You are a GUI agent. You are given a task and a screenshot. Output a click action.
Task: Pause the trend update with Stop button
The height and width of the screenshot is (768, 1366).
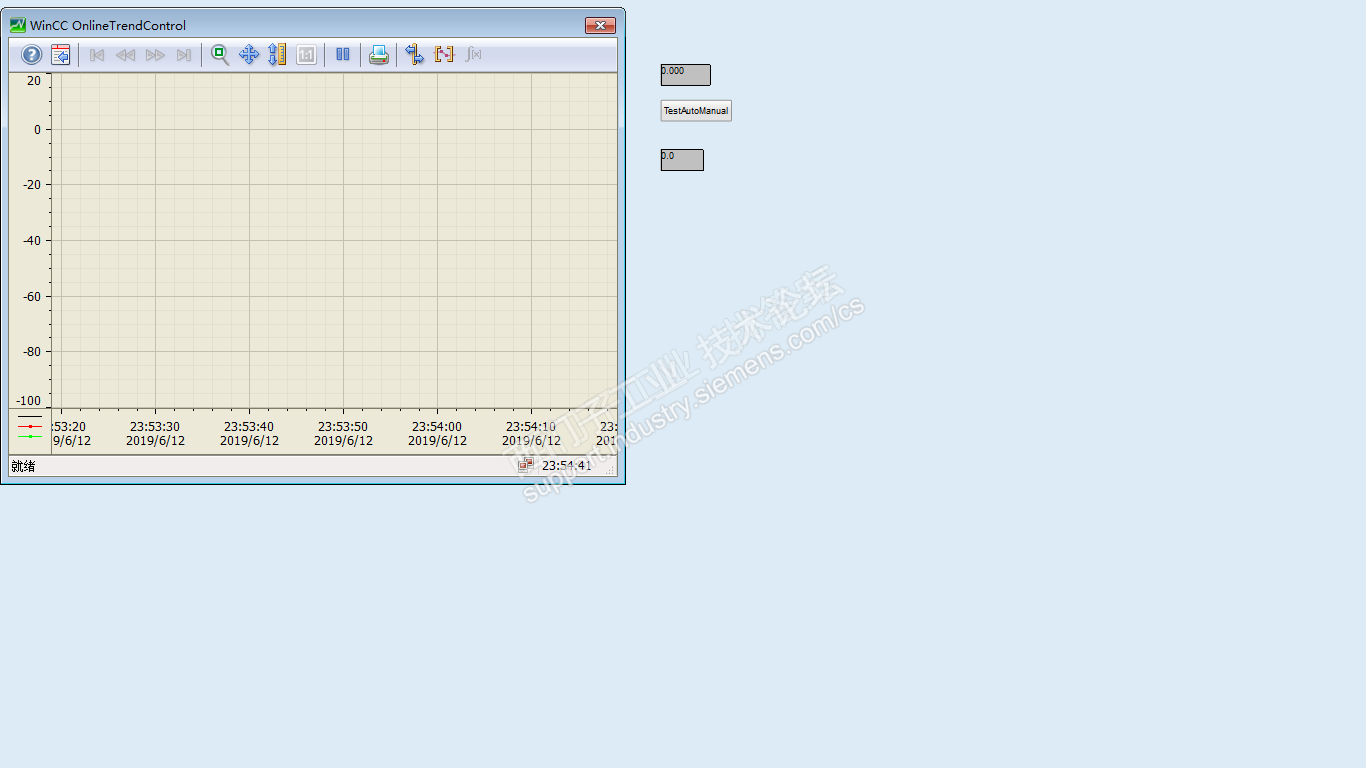pos(343,55)
